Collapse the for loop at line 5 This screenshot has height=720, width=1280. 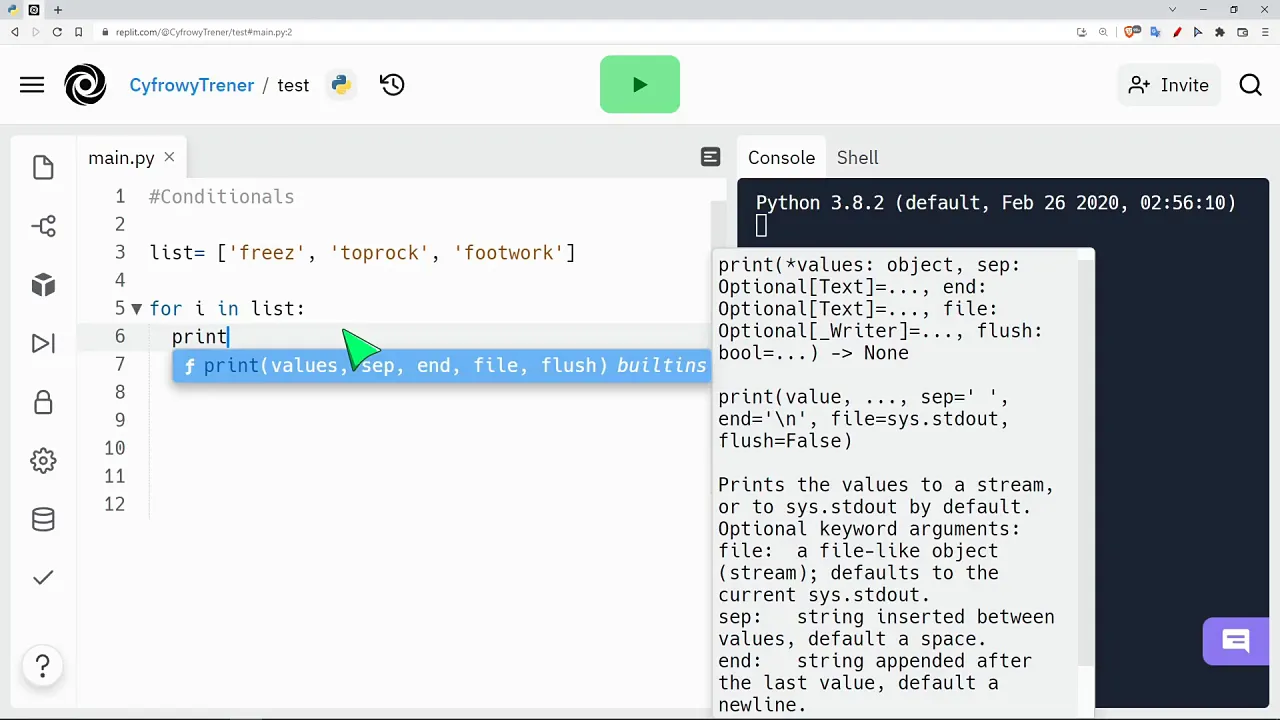[137, 309]
